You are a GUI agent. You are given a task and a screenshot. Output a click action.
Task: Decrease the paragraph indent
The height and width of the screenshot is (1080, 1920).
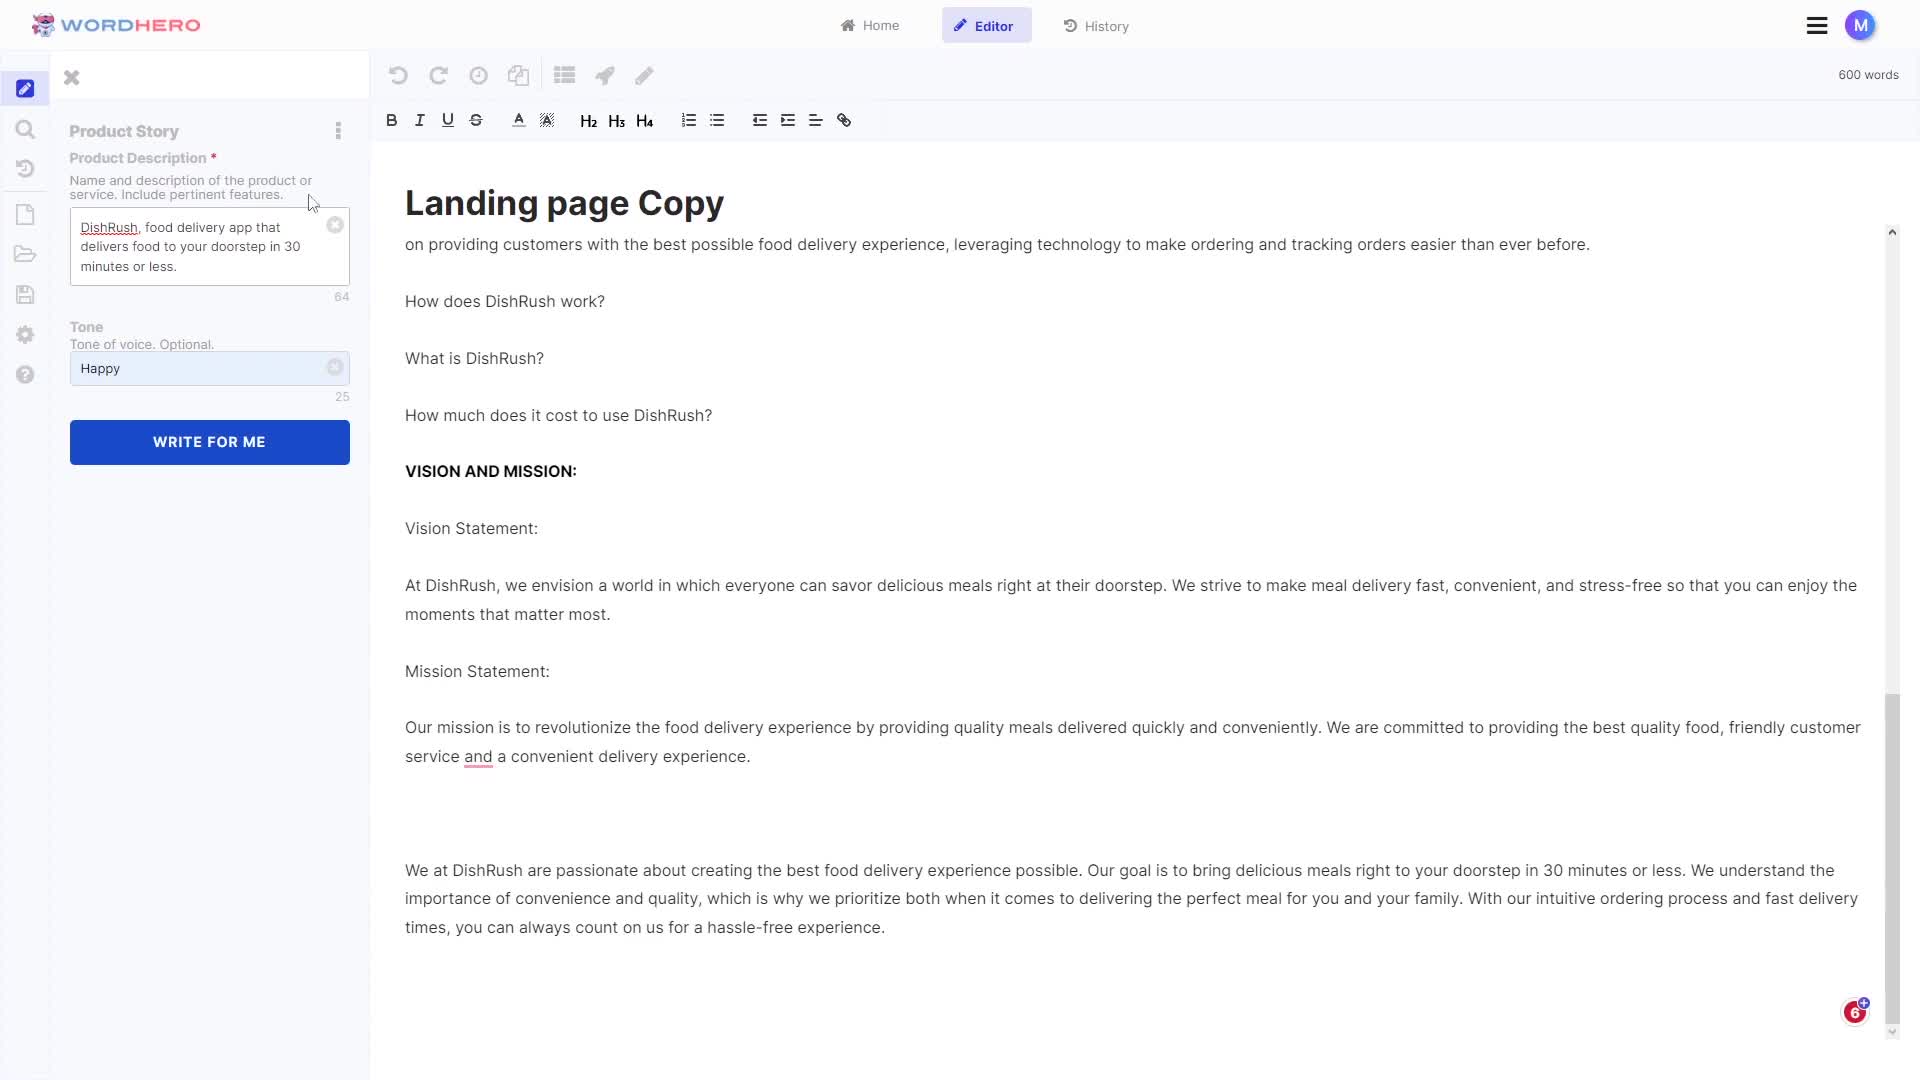760,120
